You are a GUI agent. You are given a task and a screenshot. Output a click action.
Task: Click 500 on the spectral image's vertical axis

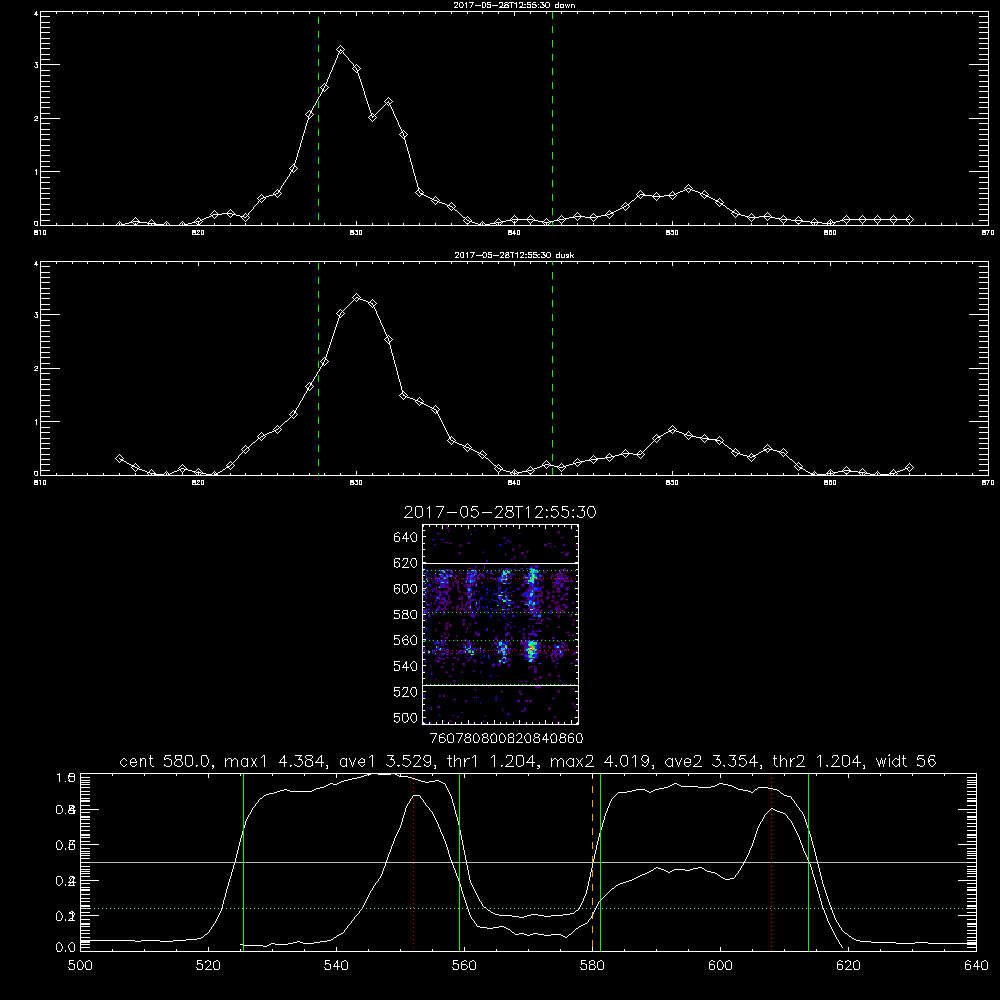(x=406, y=717)
